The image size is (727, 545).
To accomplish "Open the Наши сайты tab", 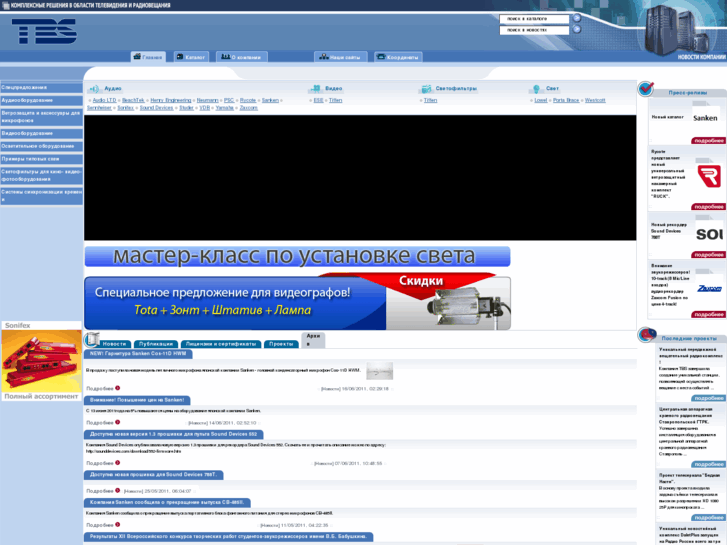I will pos(340,57).
